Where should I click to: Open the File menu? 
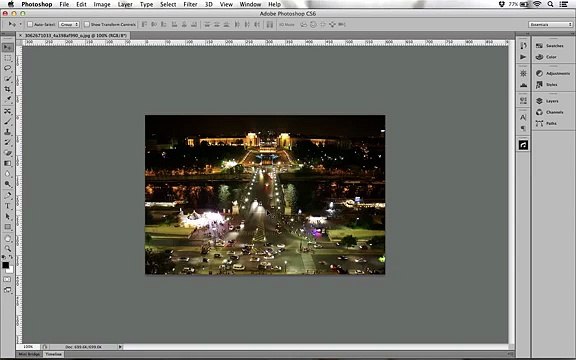click(x=64, y=4)
